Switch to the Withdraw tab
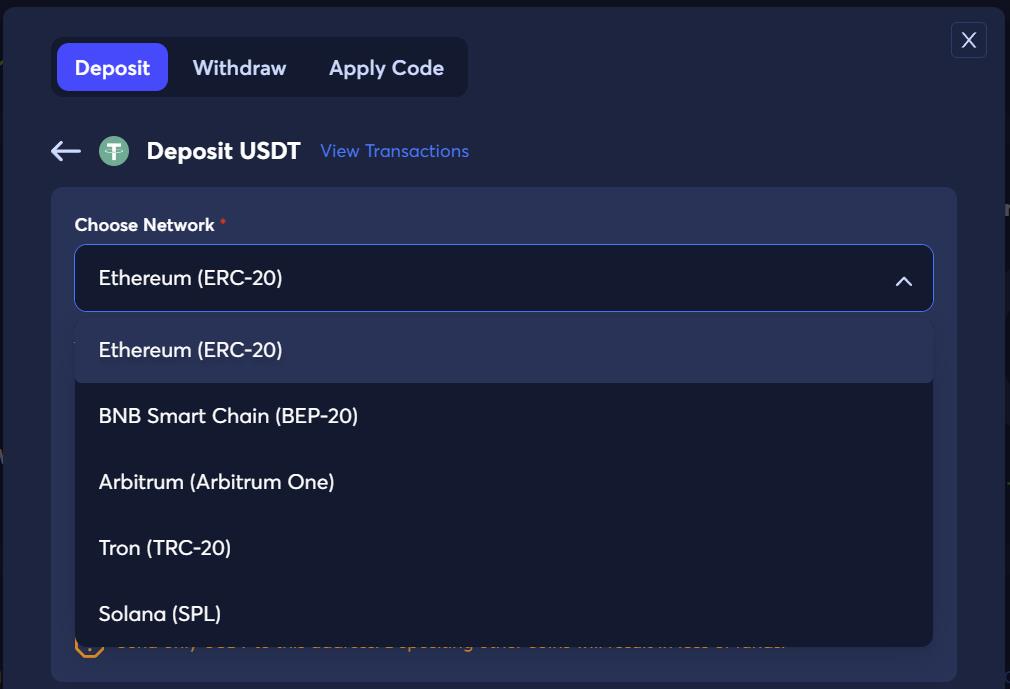 239,68
